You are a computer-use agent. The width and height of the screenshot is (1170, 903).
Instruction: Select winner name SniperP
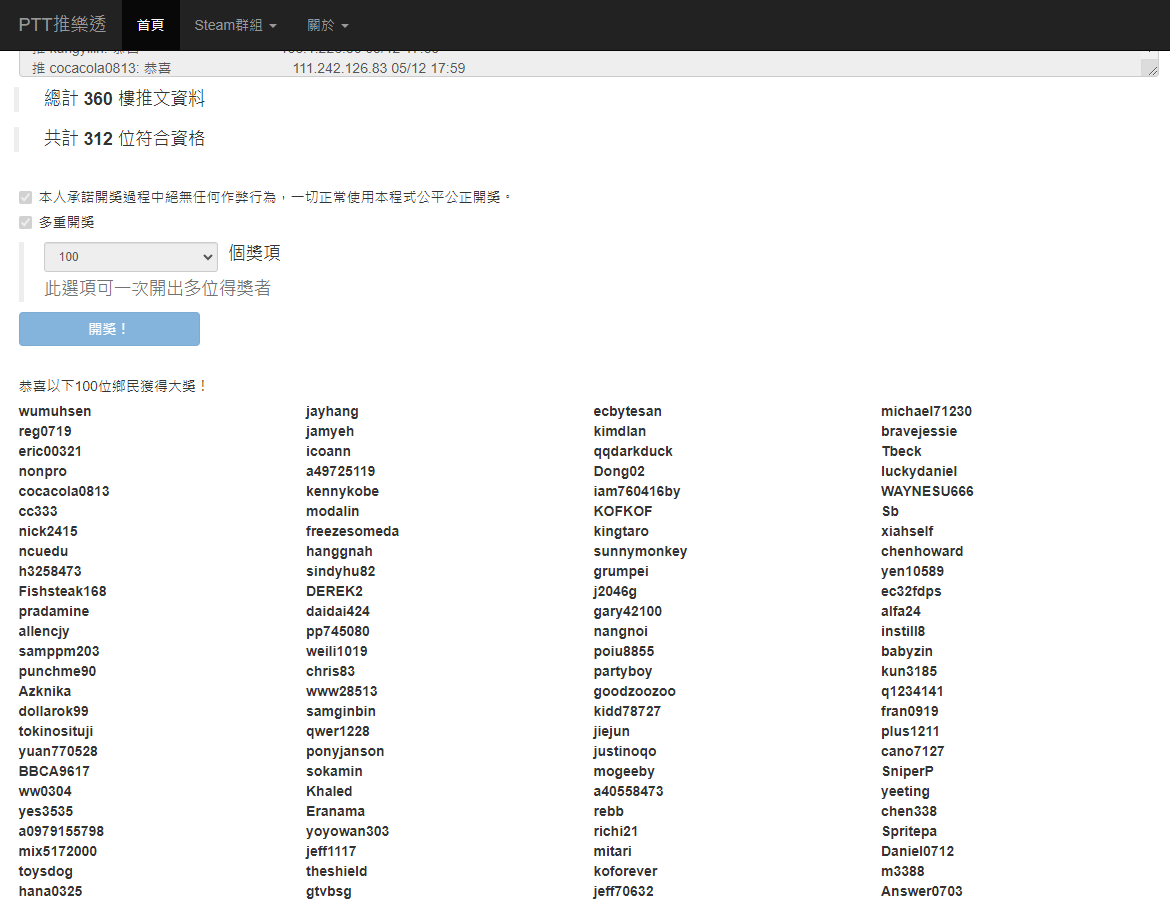coord(907,771)
